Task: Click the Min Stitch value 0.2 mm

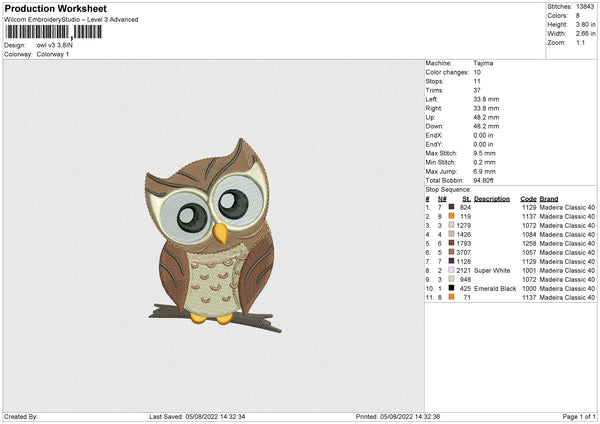Action: pos(484,162)
